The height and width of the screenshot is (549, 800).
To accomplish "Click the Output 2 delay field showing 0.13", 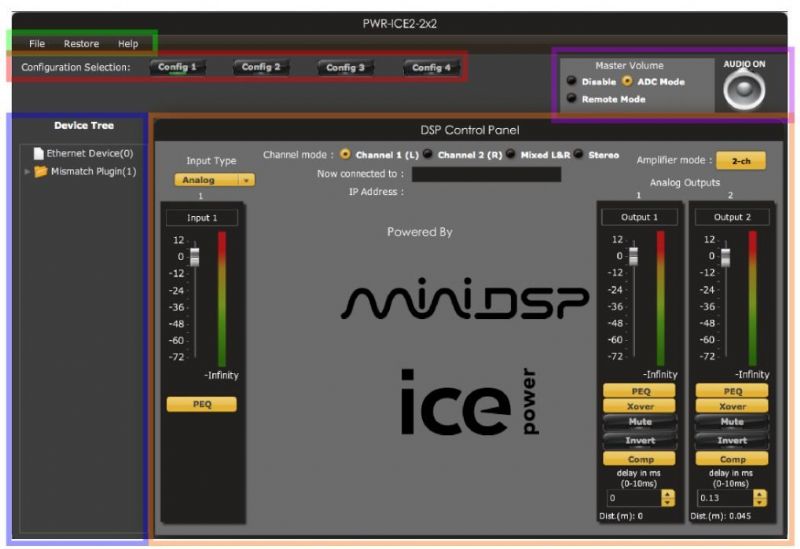I will coord(725,498).
